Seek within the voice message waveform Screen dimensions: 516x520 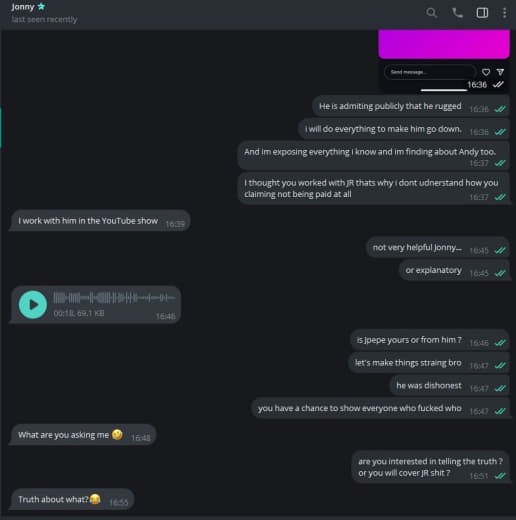114,298
